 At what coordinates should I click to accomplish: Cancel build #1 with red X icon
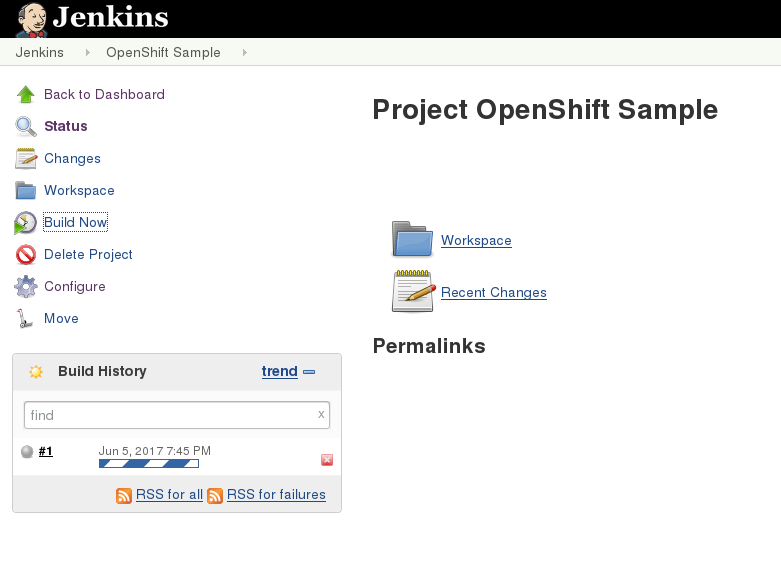pyautogui.click(x=327, y=460)
